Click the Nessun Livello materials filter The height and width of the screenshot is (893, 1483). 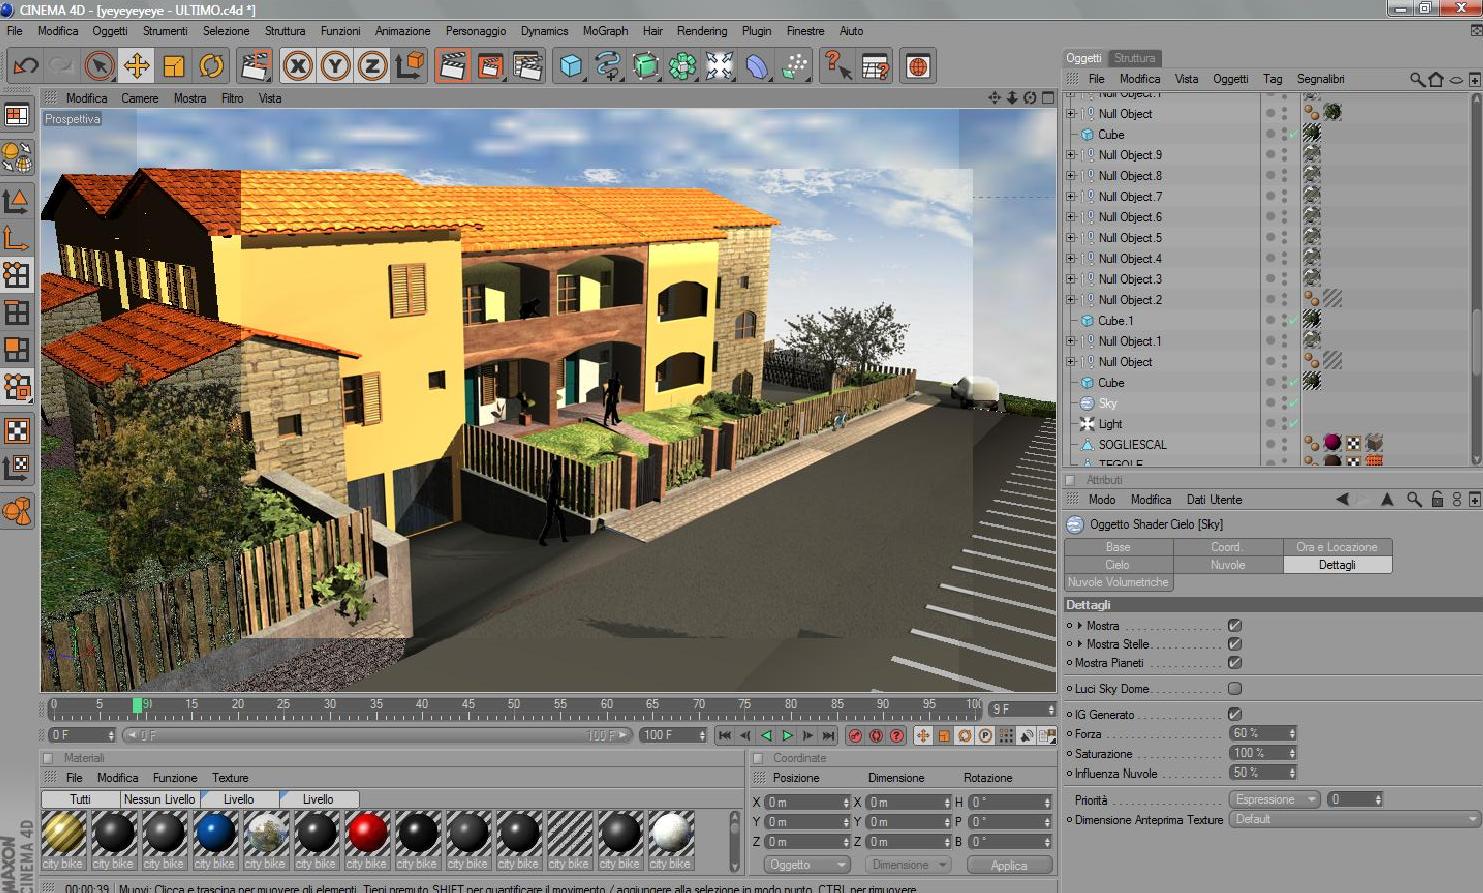click(x=160, y=799)
